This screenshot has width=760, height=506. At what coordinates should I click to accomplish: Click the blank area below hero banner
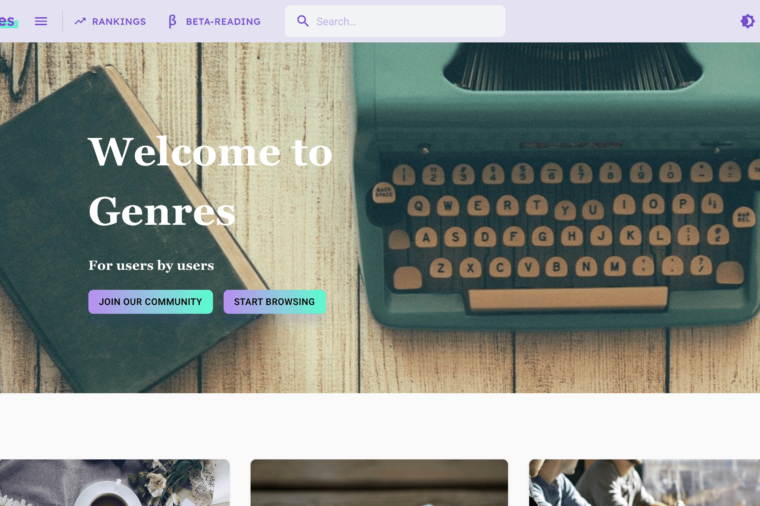[380, 426]
